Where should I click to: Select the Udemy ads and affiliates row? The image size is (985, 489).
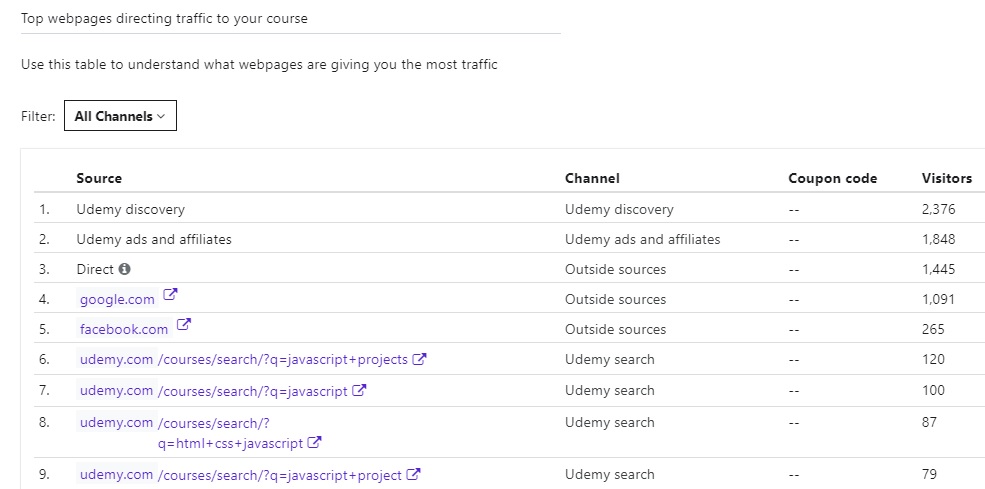(154, 239)
